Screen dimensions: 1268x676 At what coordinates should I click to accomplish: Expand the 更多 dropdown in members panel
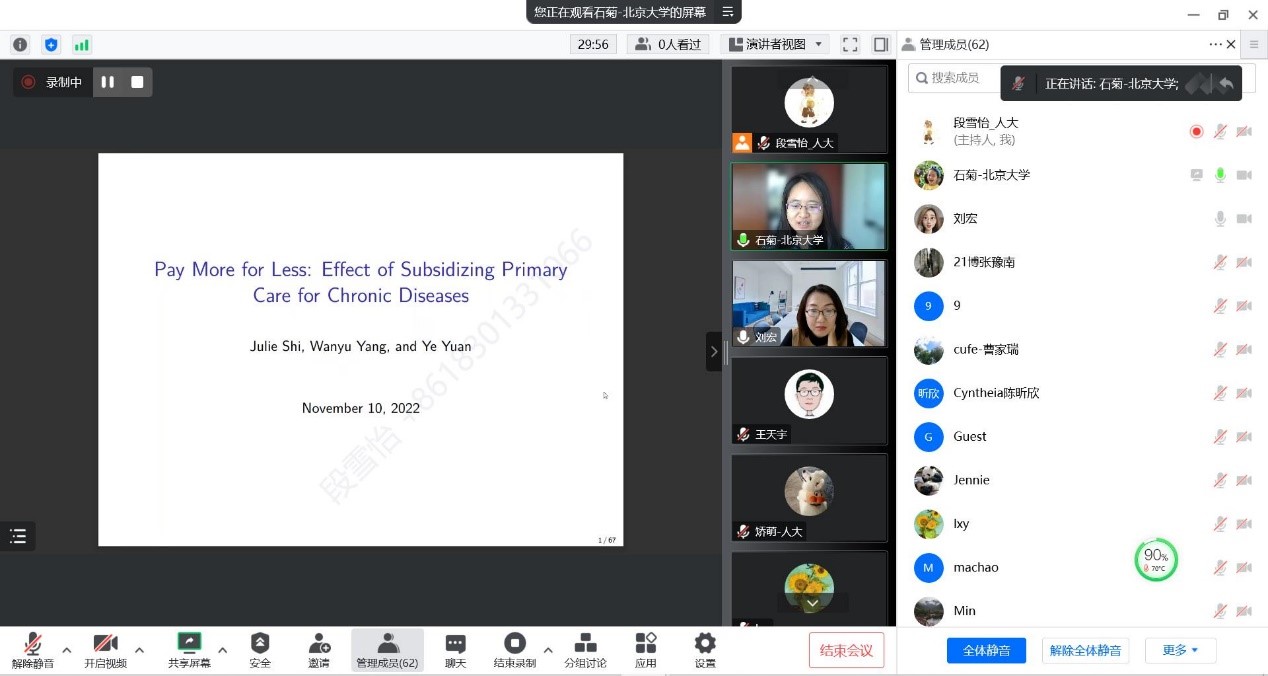[x=1180, y=650]
